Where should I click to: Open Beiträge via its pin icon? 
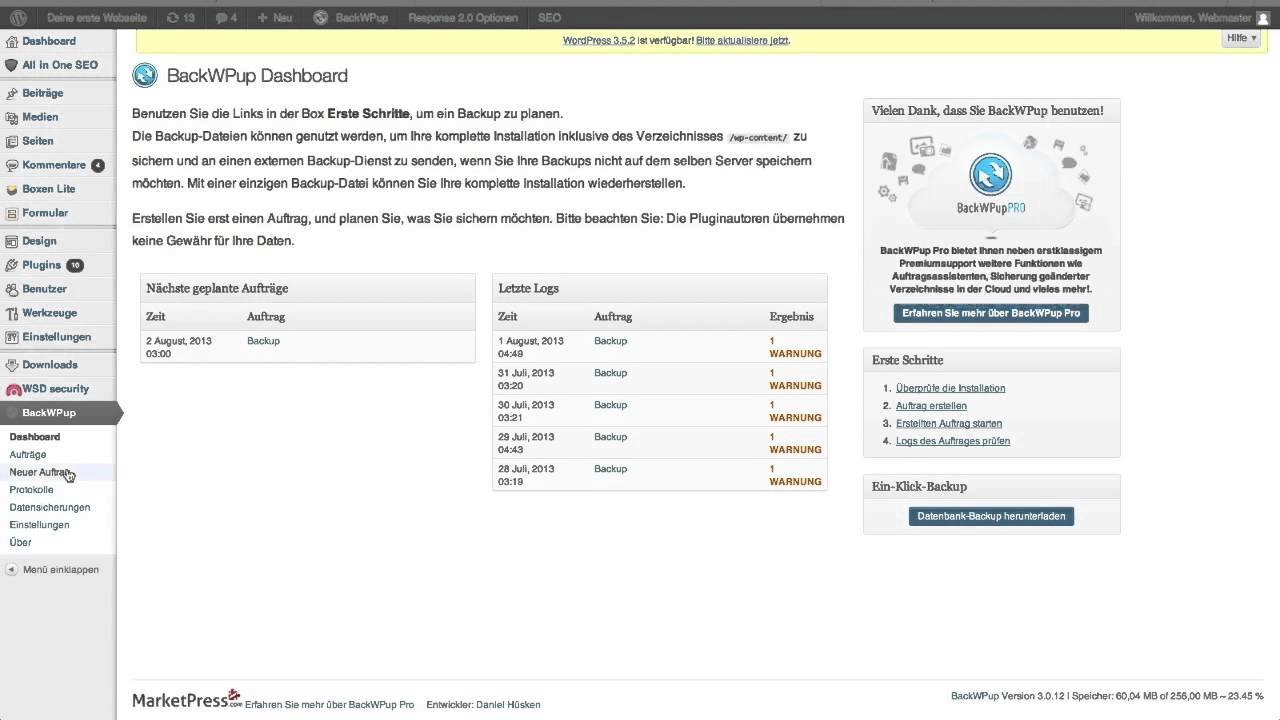tap(12, 93)
